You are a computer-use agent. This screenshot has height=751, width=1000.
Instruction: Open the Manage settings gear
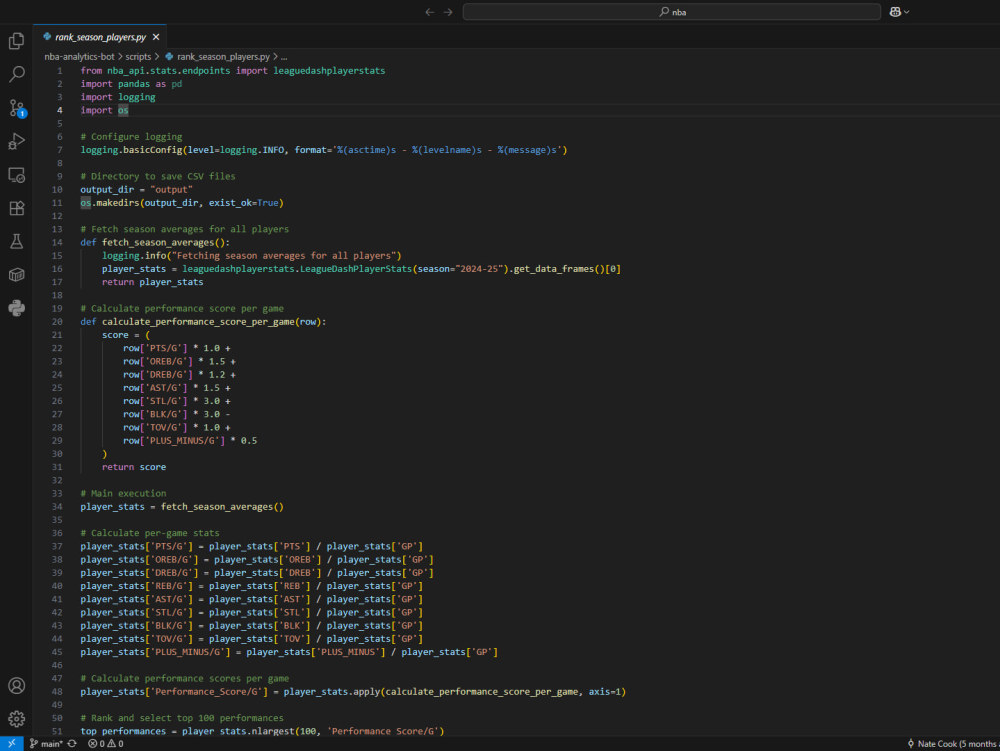pyautogui.click(x=17, y=718)
